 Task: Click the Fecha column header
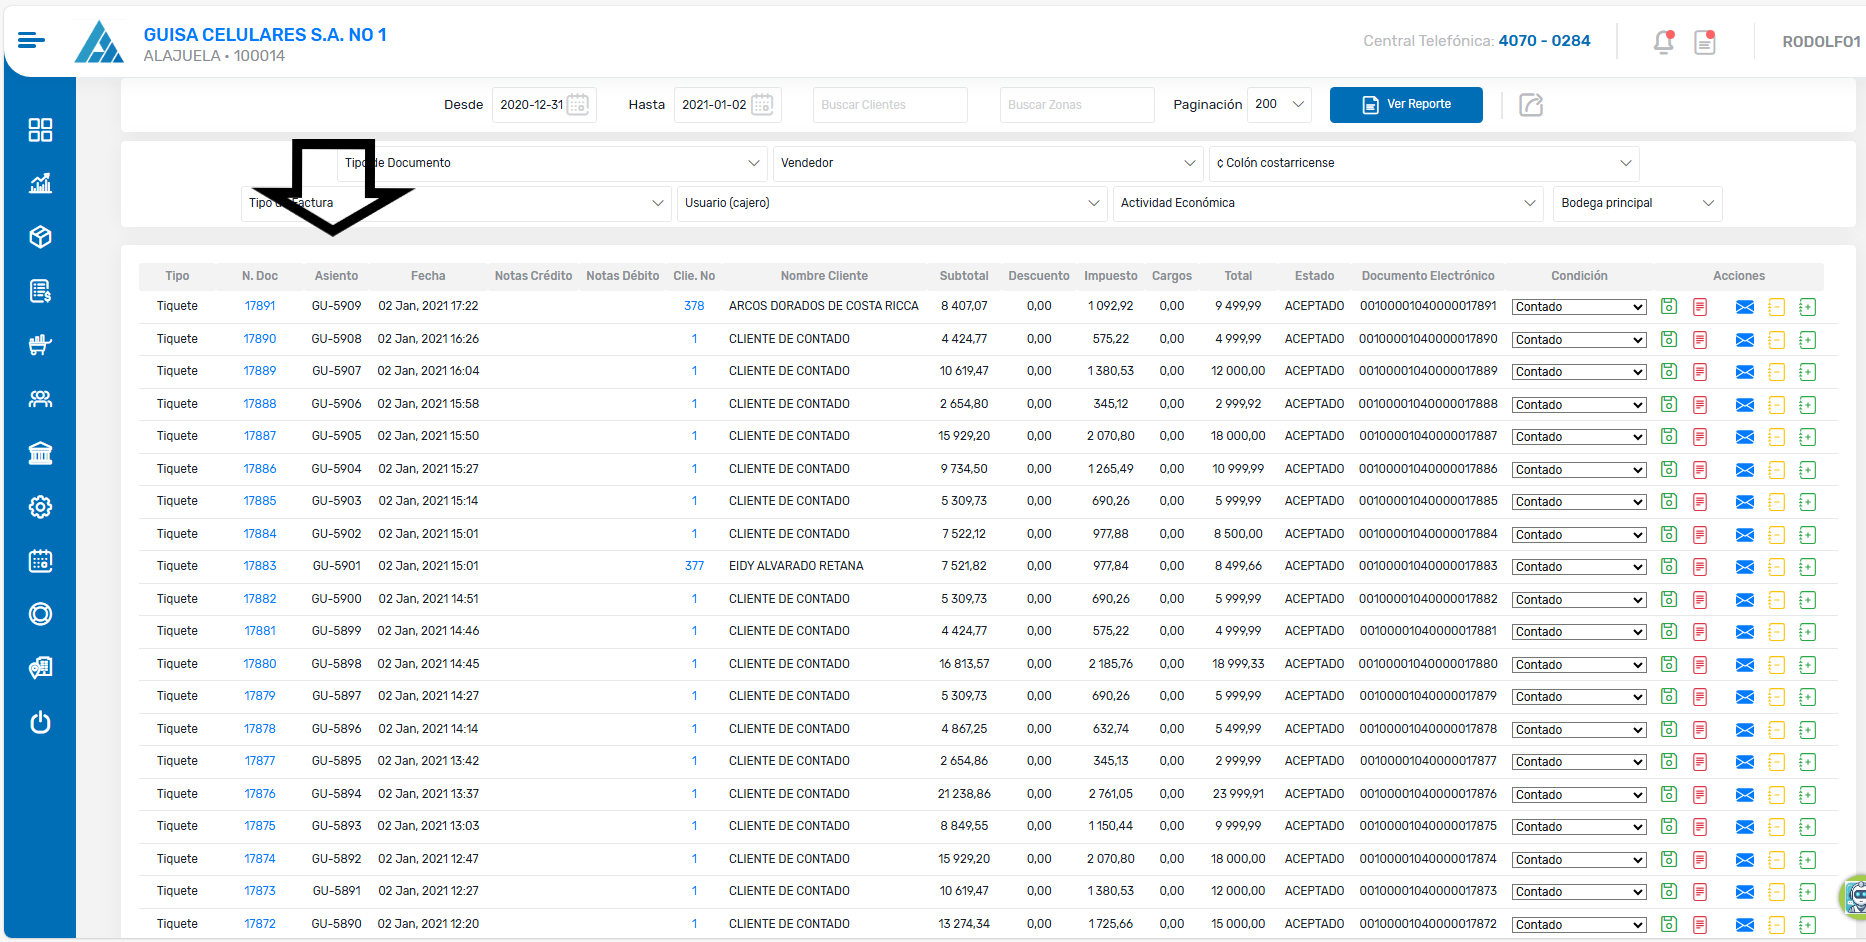[x=428, y=276]
